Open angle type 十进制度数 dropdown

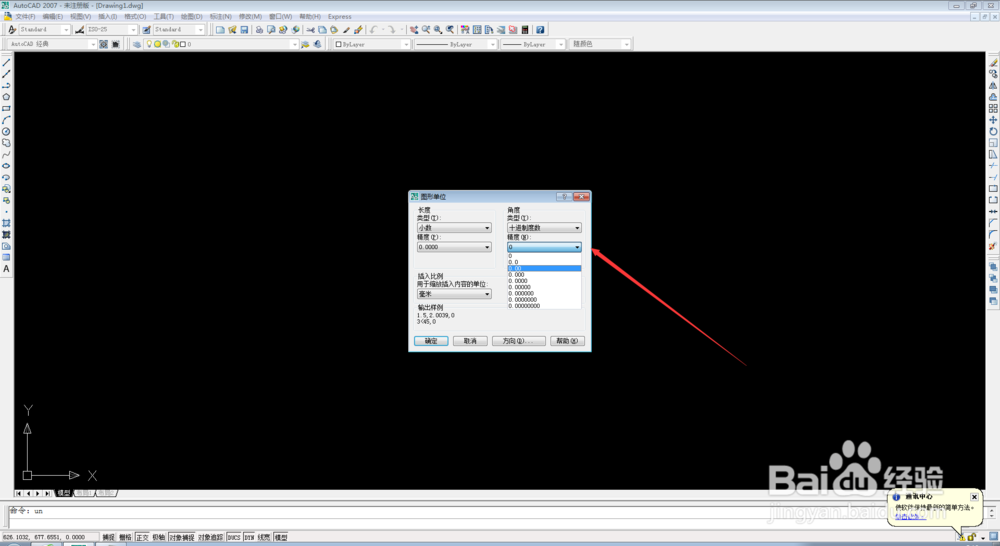tap(544, 228)
